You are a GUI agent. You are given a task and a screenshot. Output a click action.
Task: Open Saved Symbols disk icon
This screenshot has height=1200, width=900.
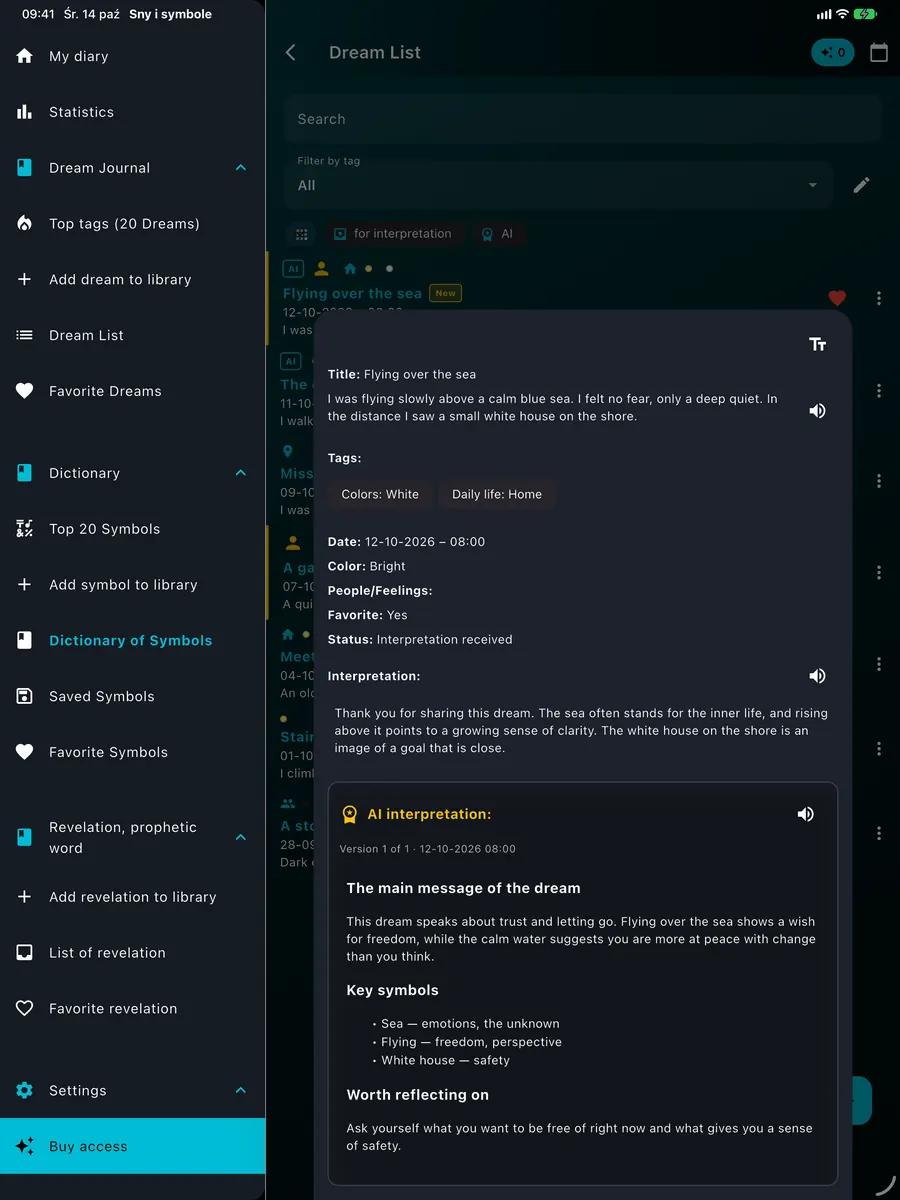tap(25, 696)
